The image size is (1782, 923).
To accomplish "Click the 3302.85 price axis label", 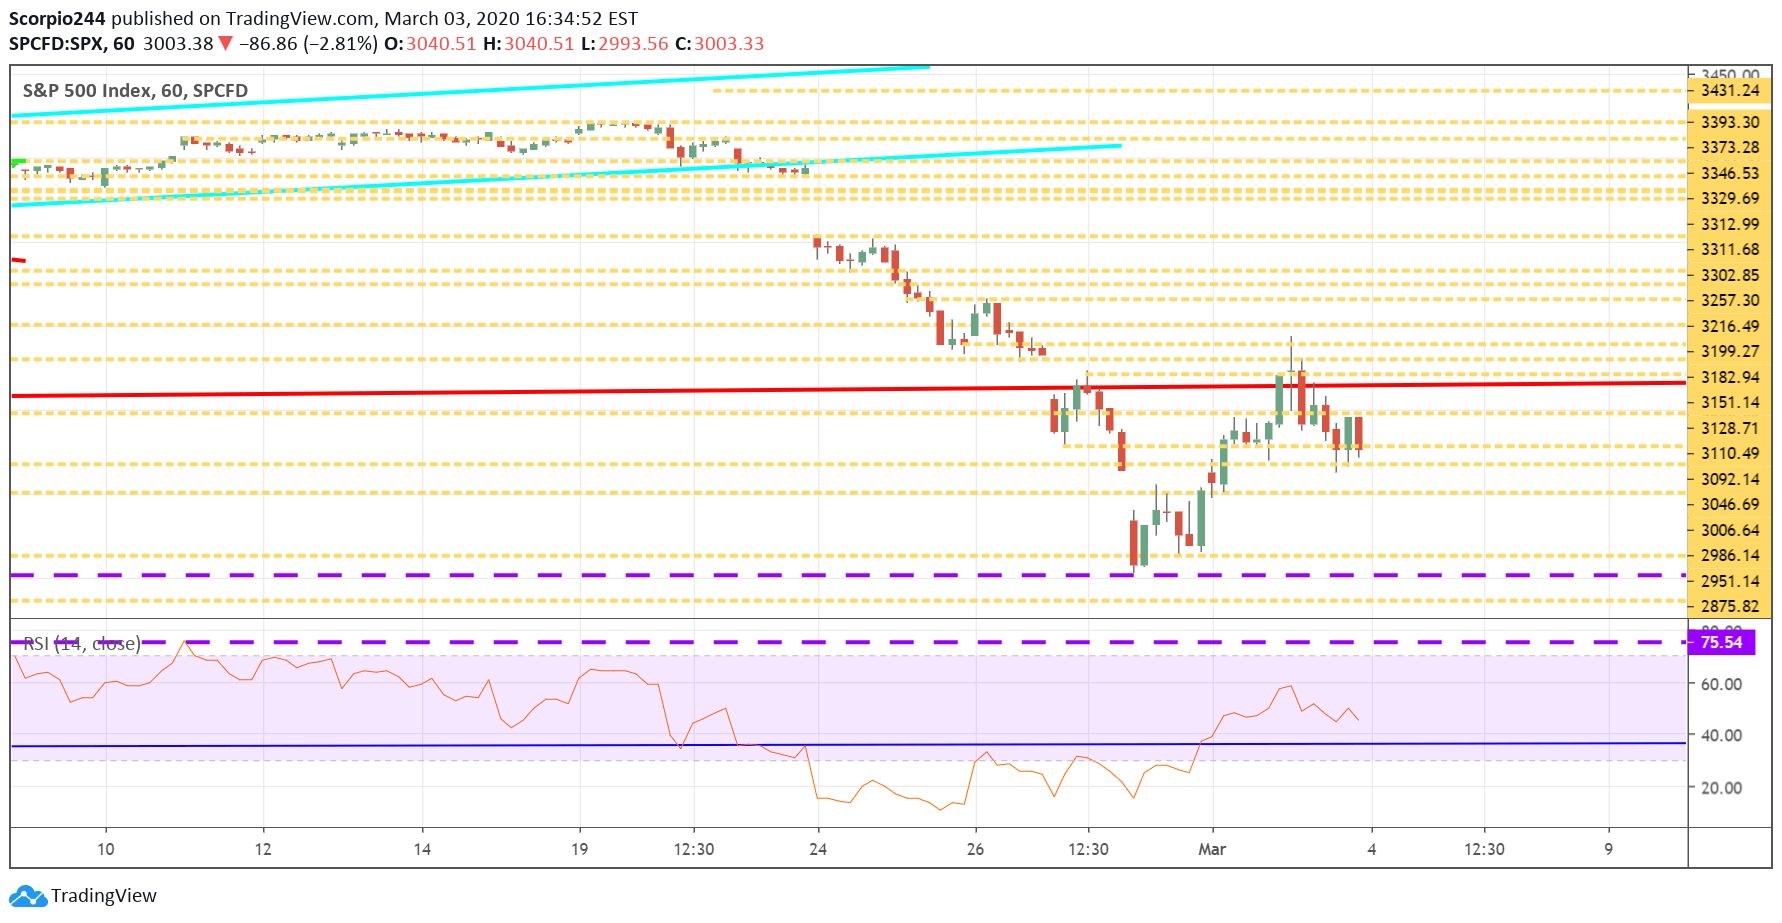I will tap(1730, 275).
